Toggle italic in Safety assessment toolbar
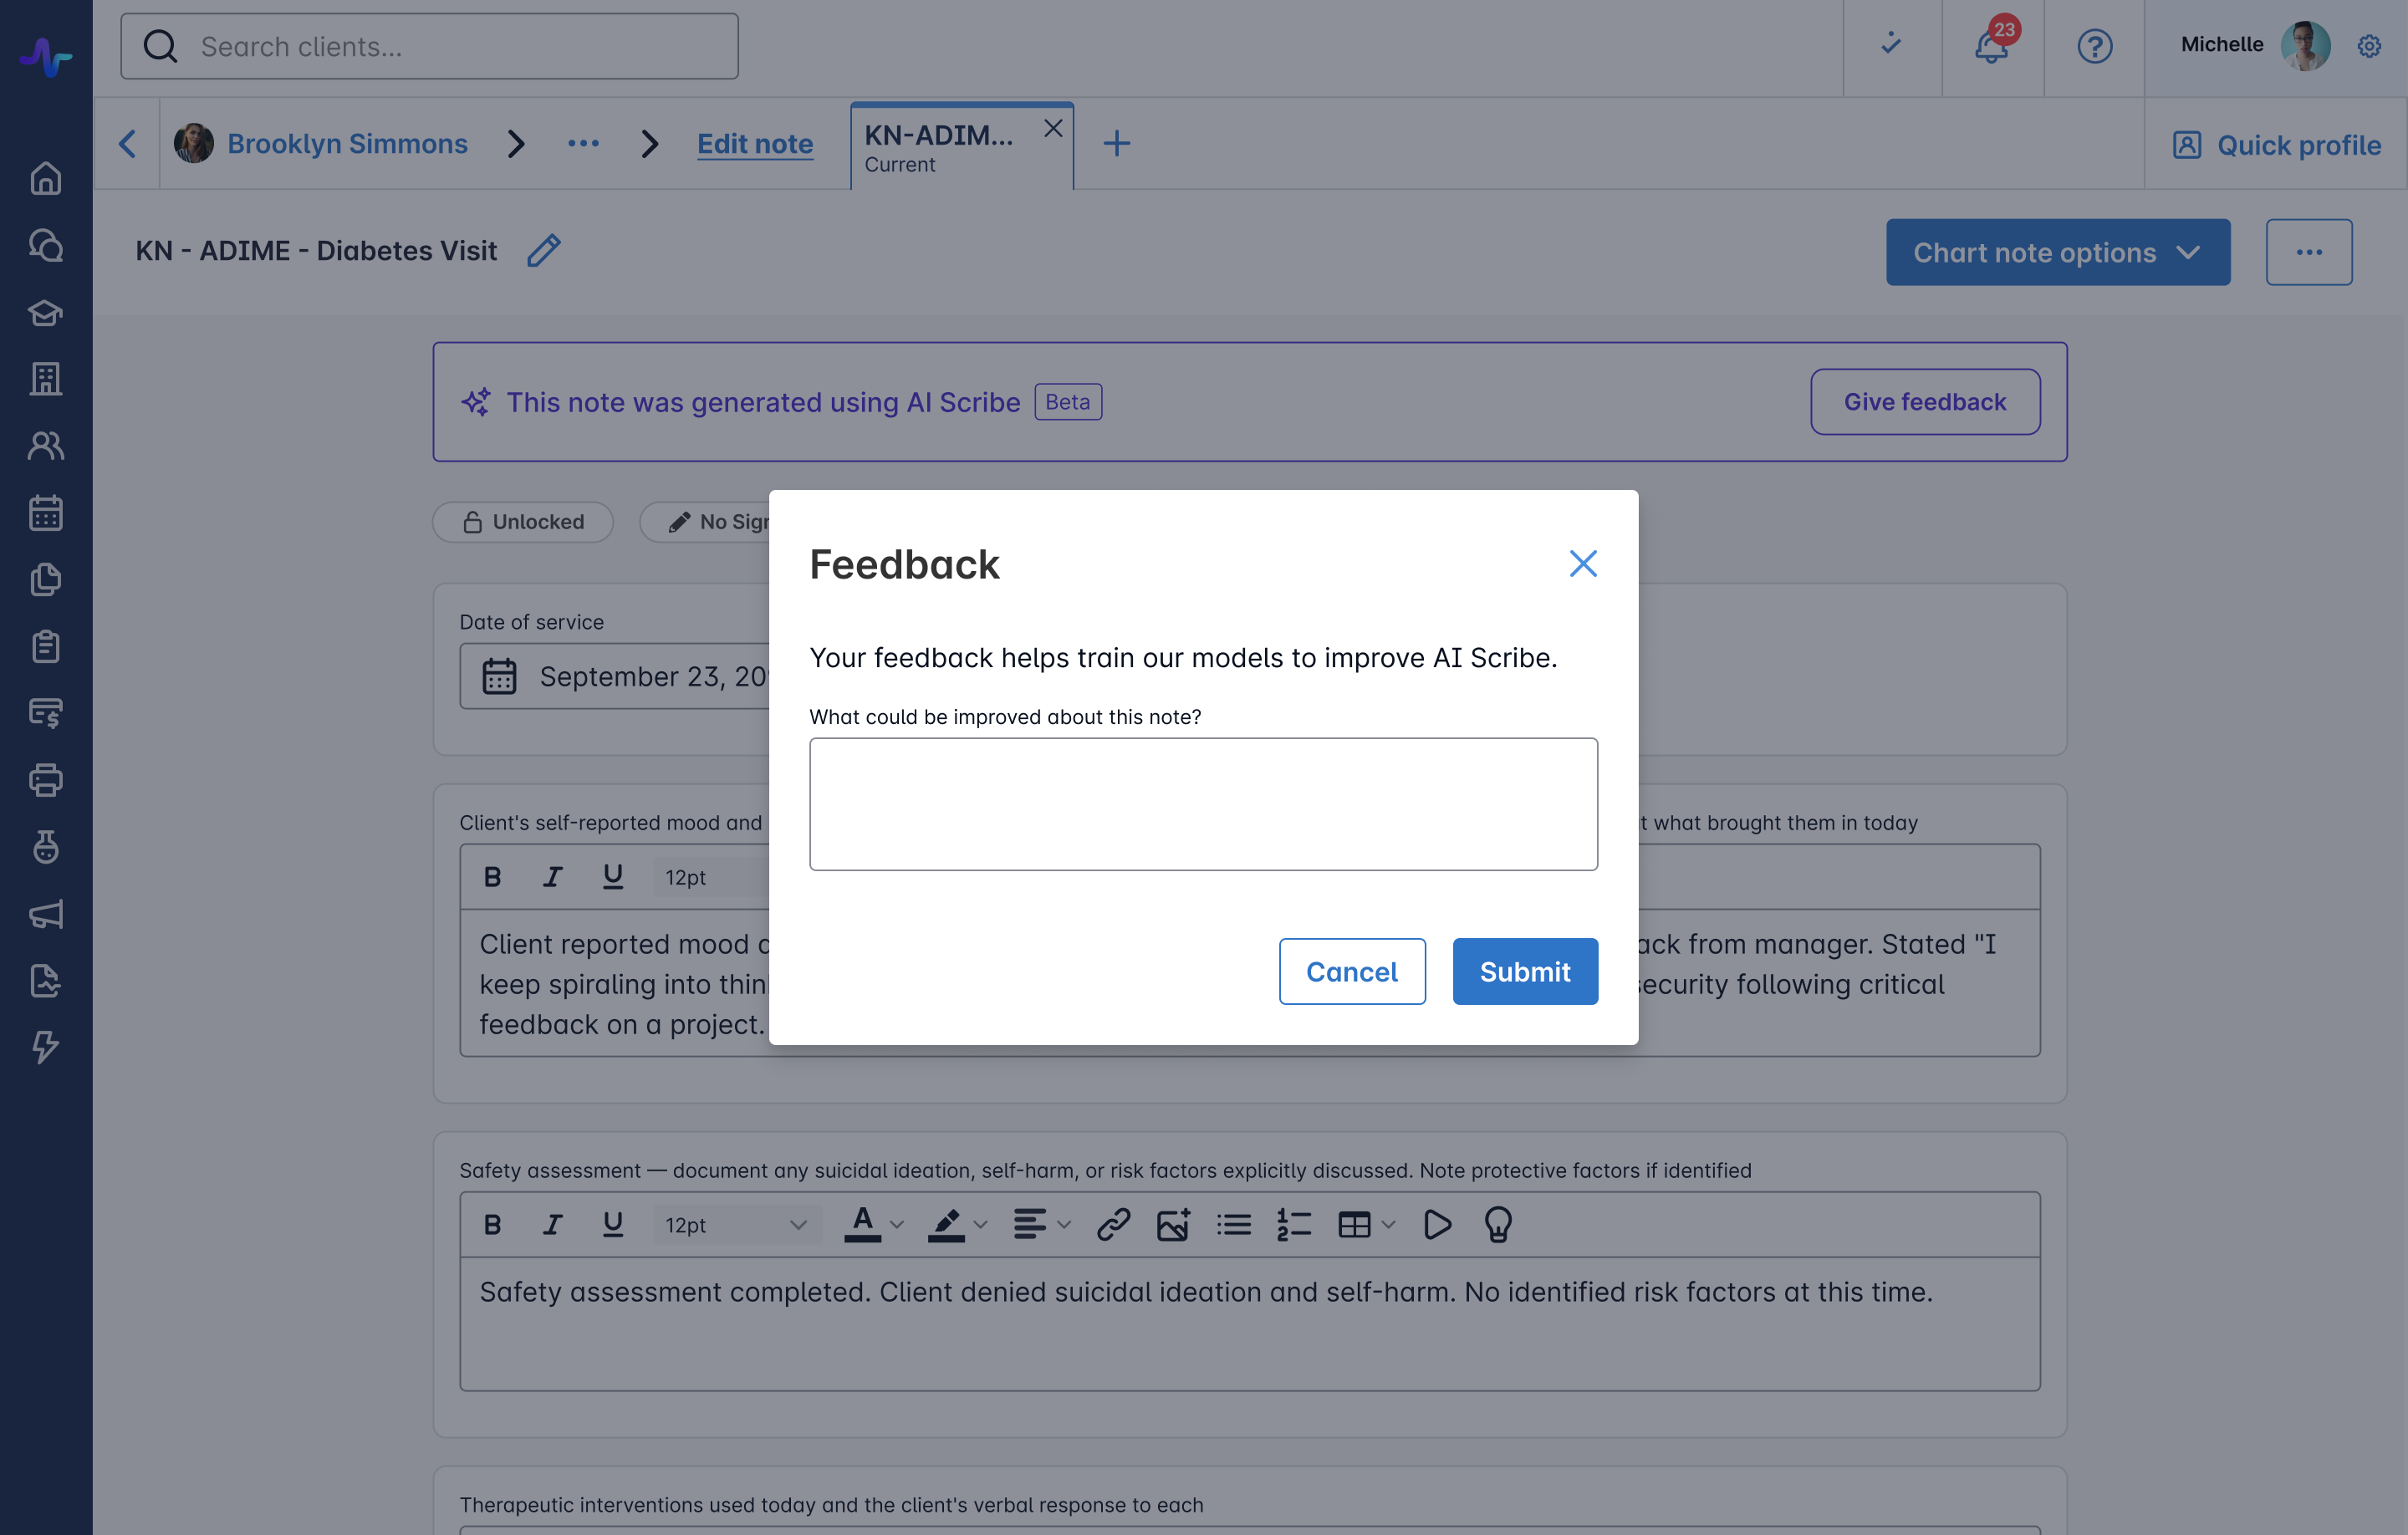Screen dimensions: 2408x1535 tap(552, 1224)
